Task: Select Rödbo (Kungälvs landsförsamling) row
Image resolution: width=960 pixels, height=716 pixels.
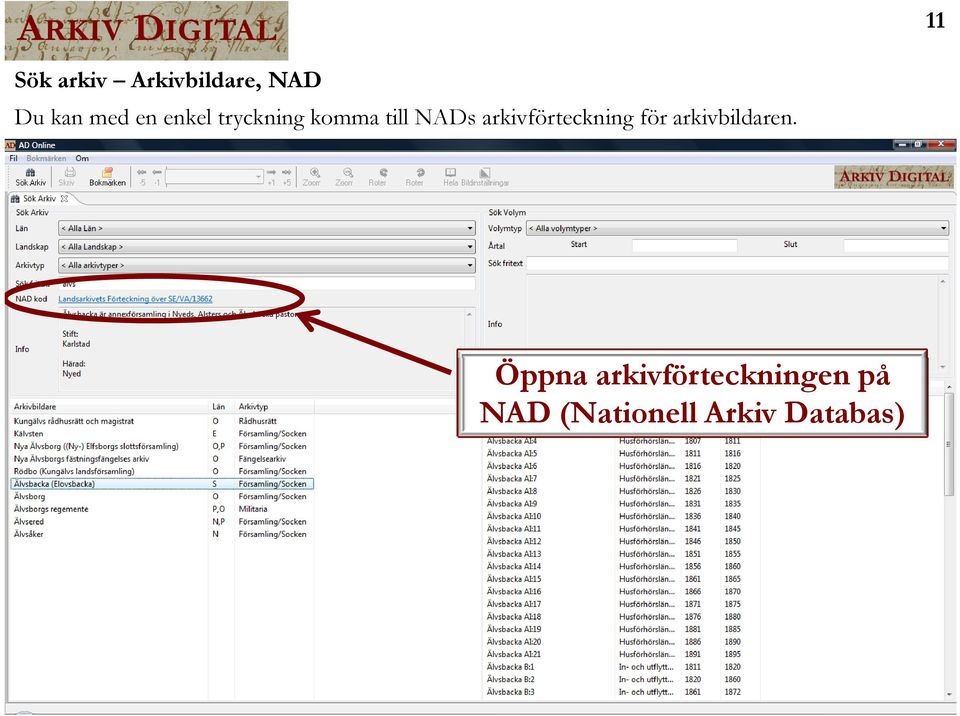Action: (162, 472)
